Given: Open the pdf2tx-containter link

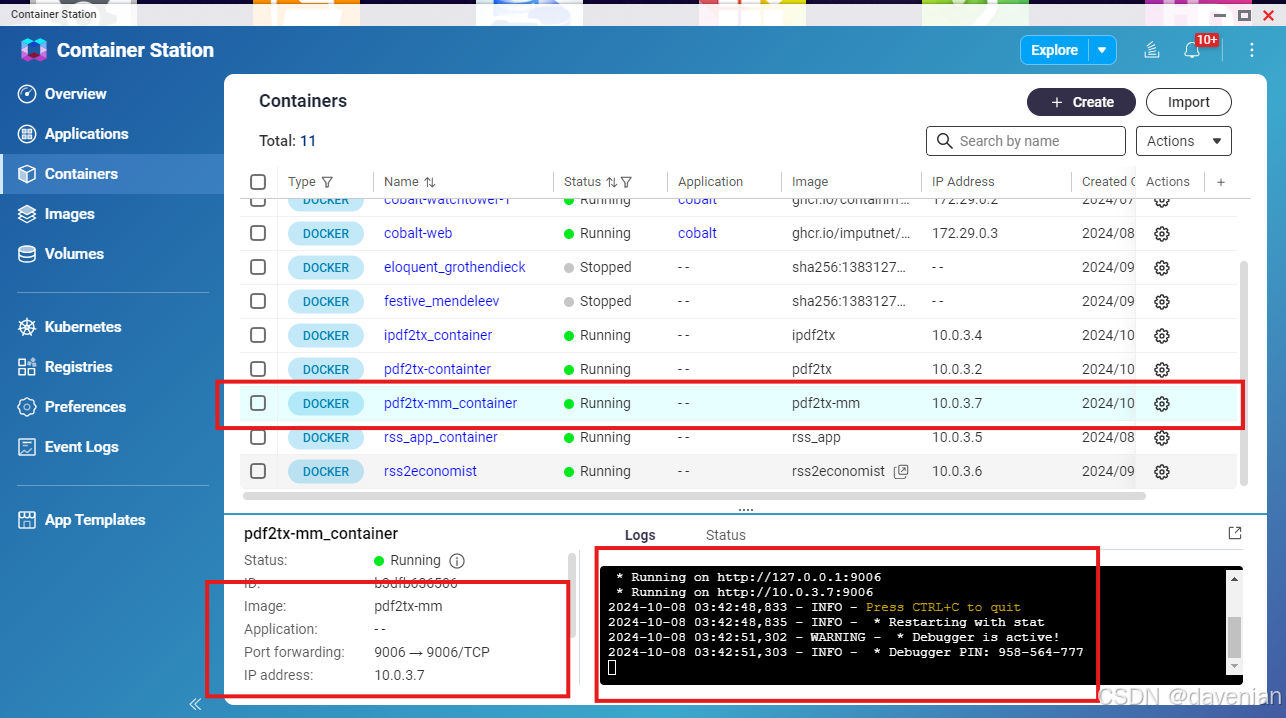Looking at the screenshot, I should (x=437, y=369).
